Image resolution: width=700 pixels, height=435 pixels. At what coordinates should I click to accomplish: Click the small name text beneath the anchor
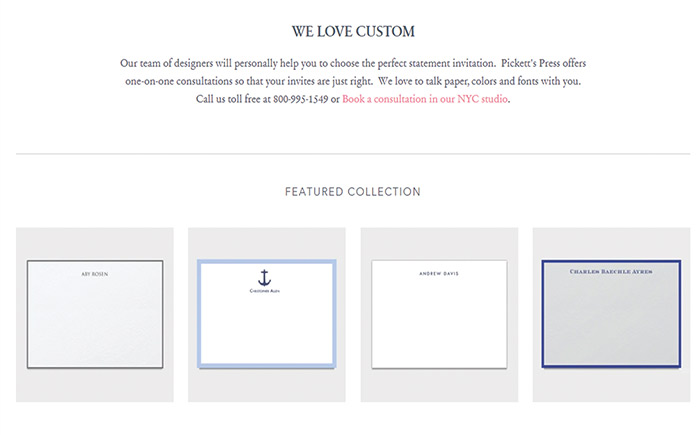(x=266, y=292)
